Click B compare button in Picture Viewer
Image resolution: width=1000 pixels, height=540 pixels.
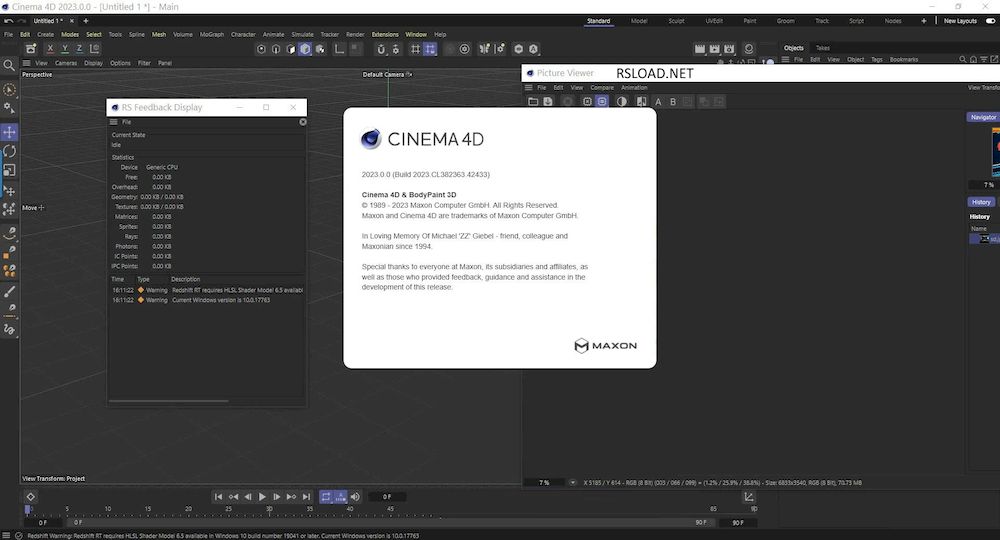673,101
